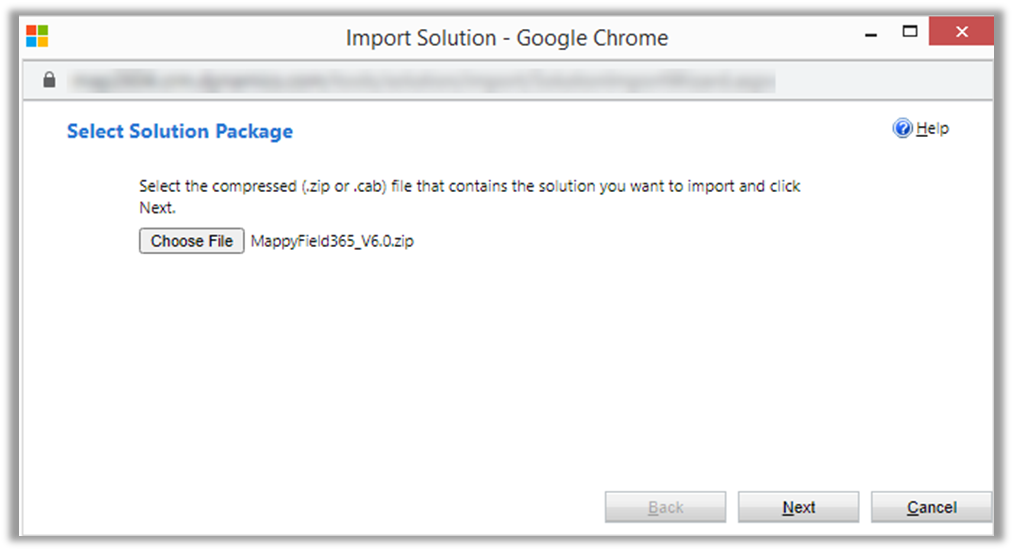Minimize the Import Solution window
Image resolution: width=1014 pixels, height=551 pixels.
click(x=872, y=32)
